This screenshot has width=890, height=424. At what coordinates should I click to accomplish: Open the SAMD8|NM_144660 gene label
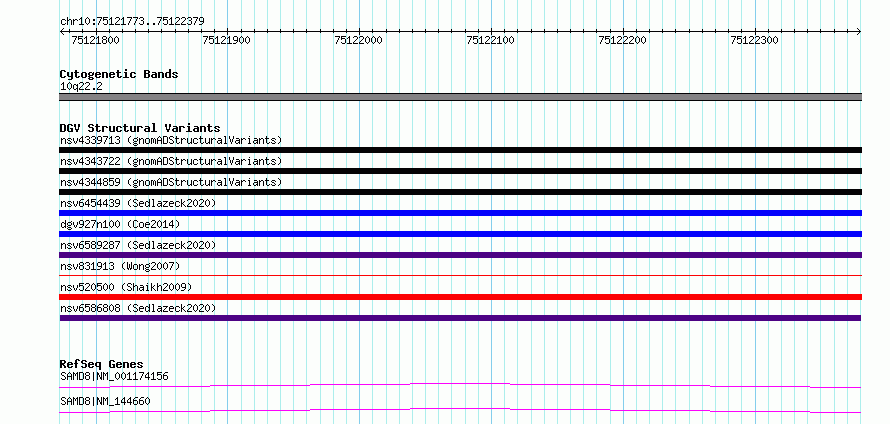[105, 401]
